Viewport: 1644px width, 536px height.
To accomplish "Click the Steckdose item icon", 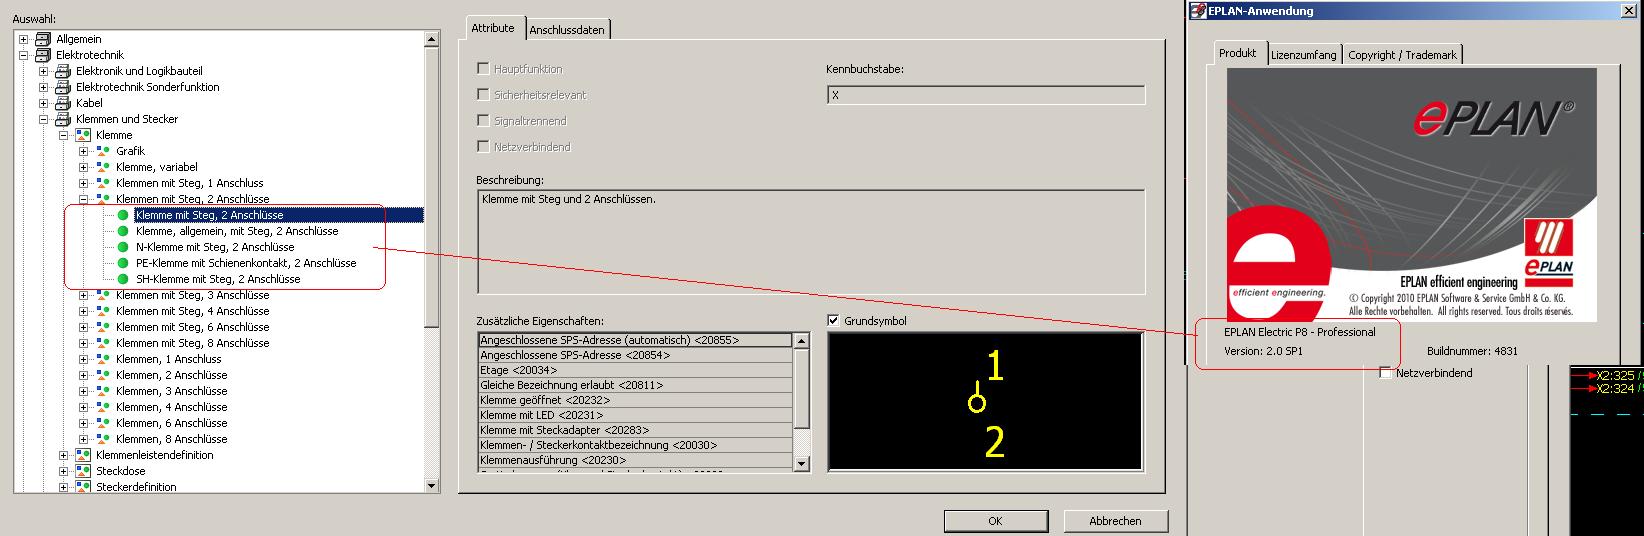I will click(x=83, y=471).
